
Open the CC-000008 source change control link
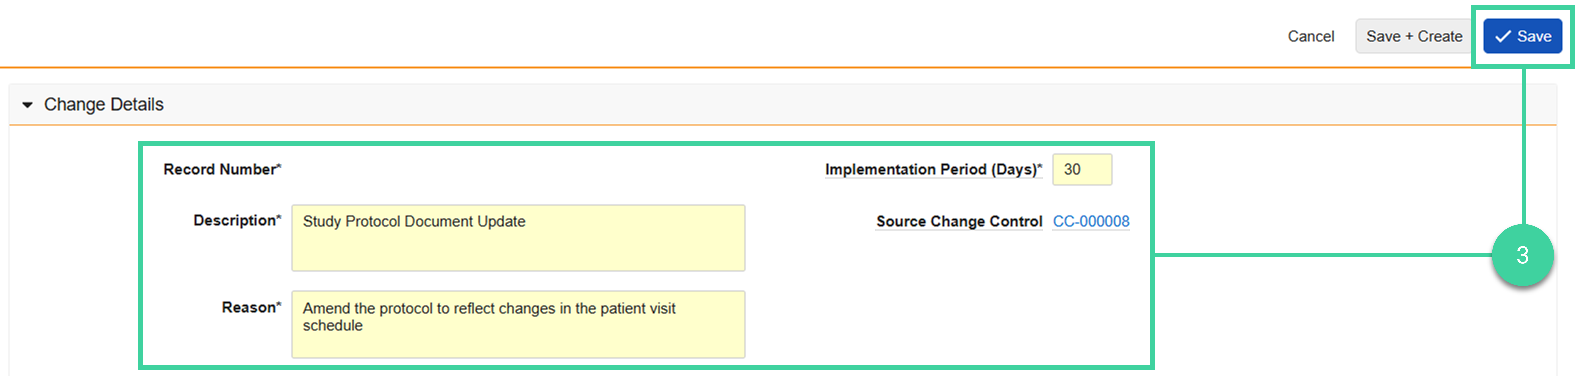pyautogui.click(x=1091, y=222)
